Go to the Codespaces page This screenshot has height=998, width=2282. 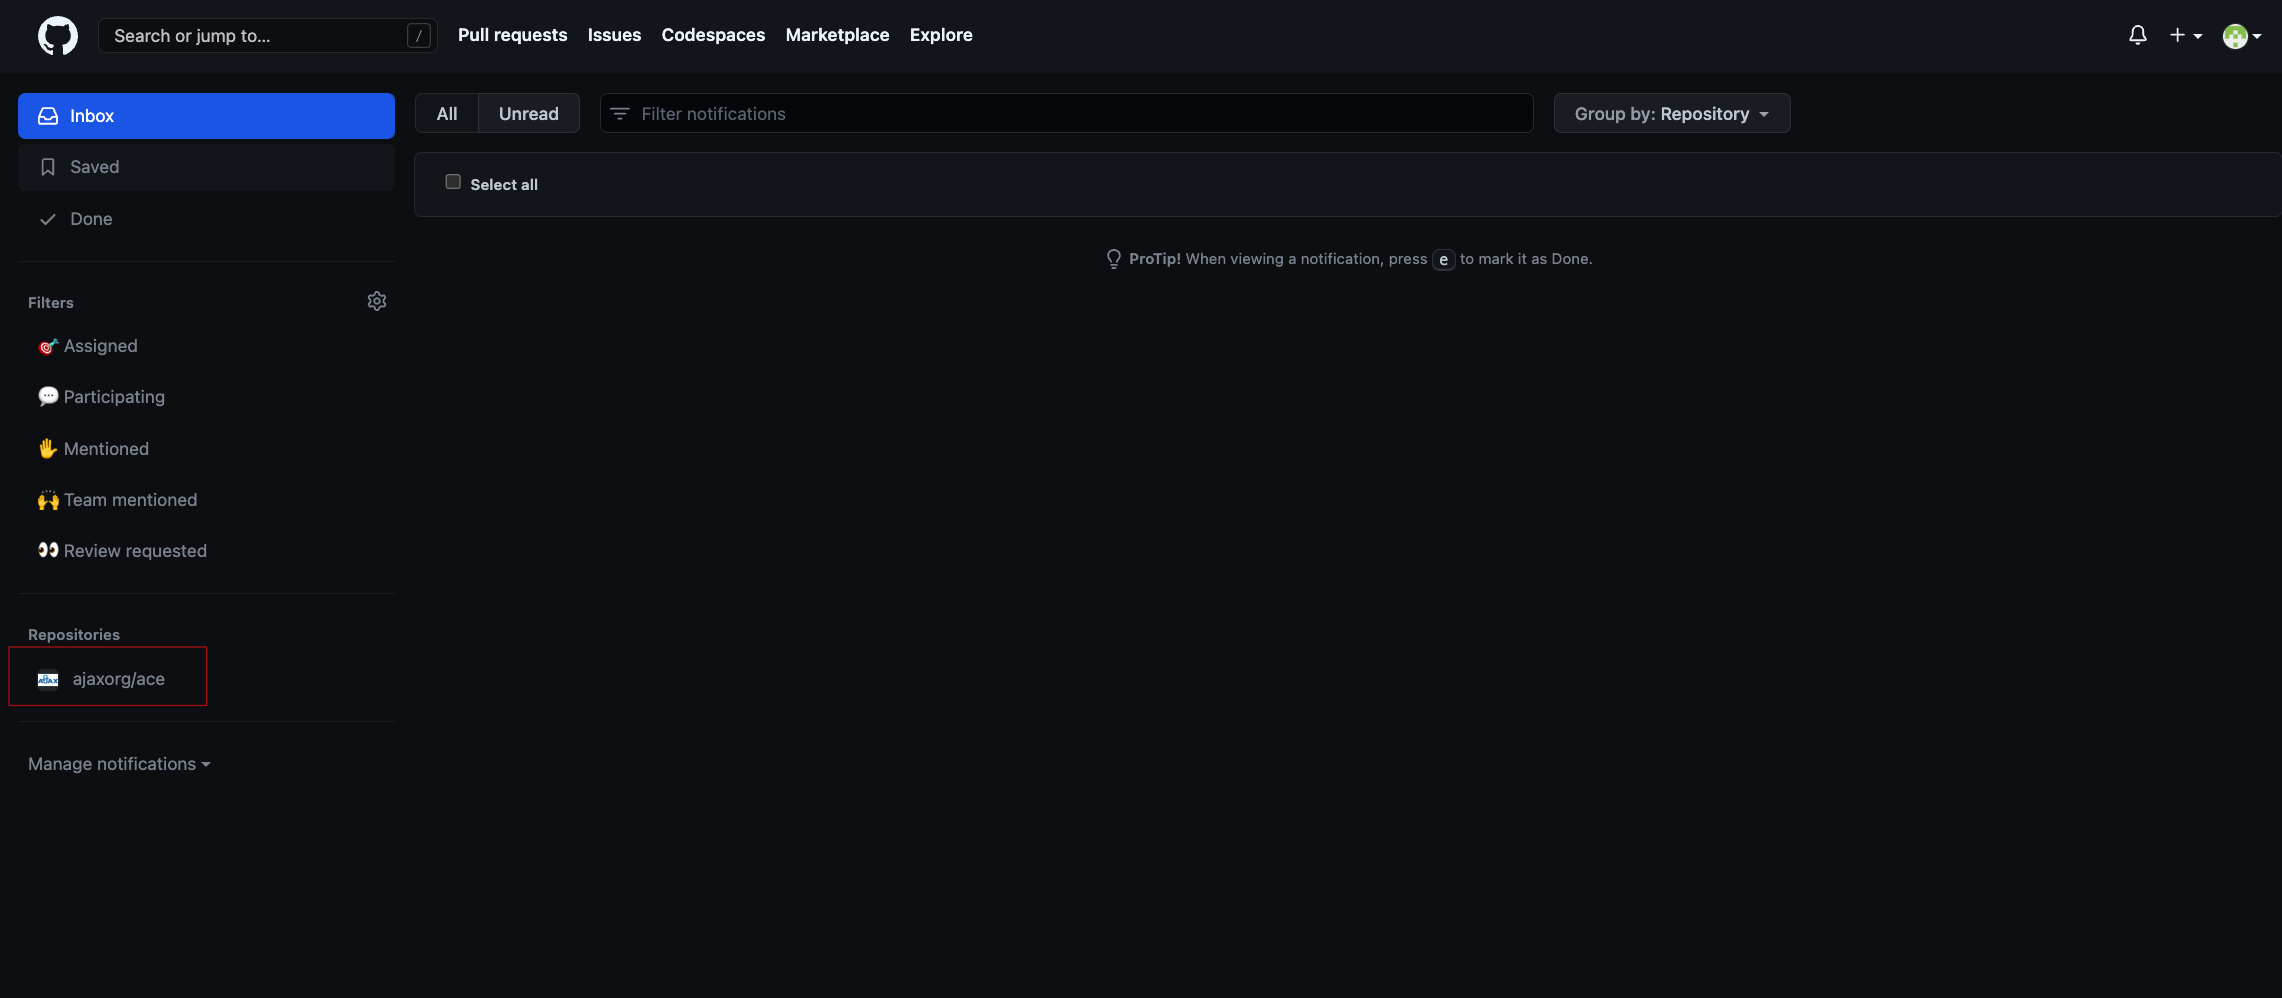click(x=712, y=35)
